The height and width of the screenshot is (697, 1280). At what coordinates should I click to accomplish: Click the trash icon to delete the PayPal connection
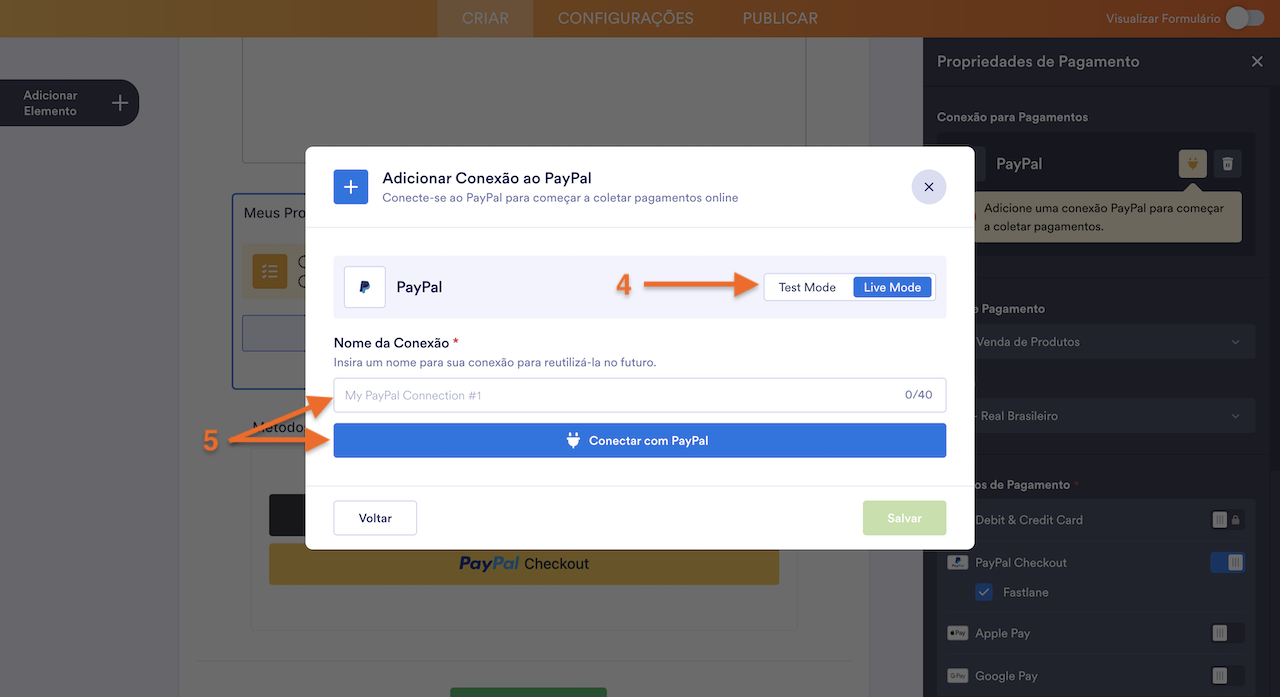1227,163
